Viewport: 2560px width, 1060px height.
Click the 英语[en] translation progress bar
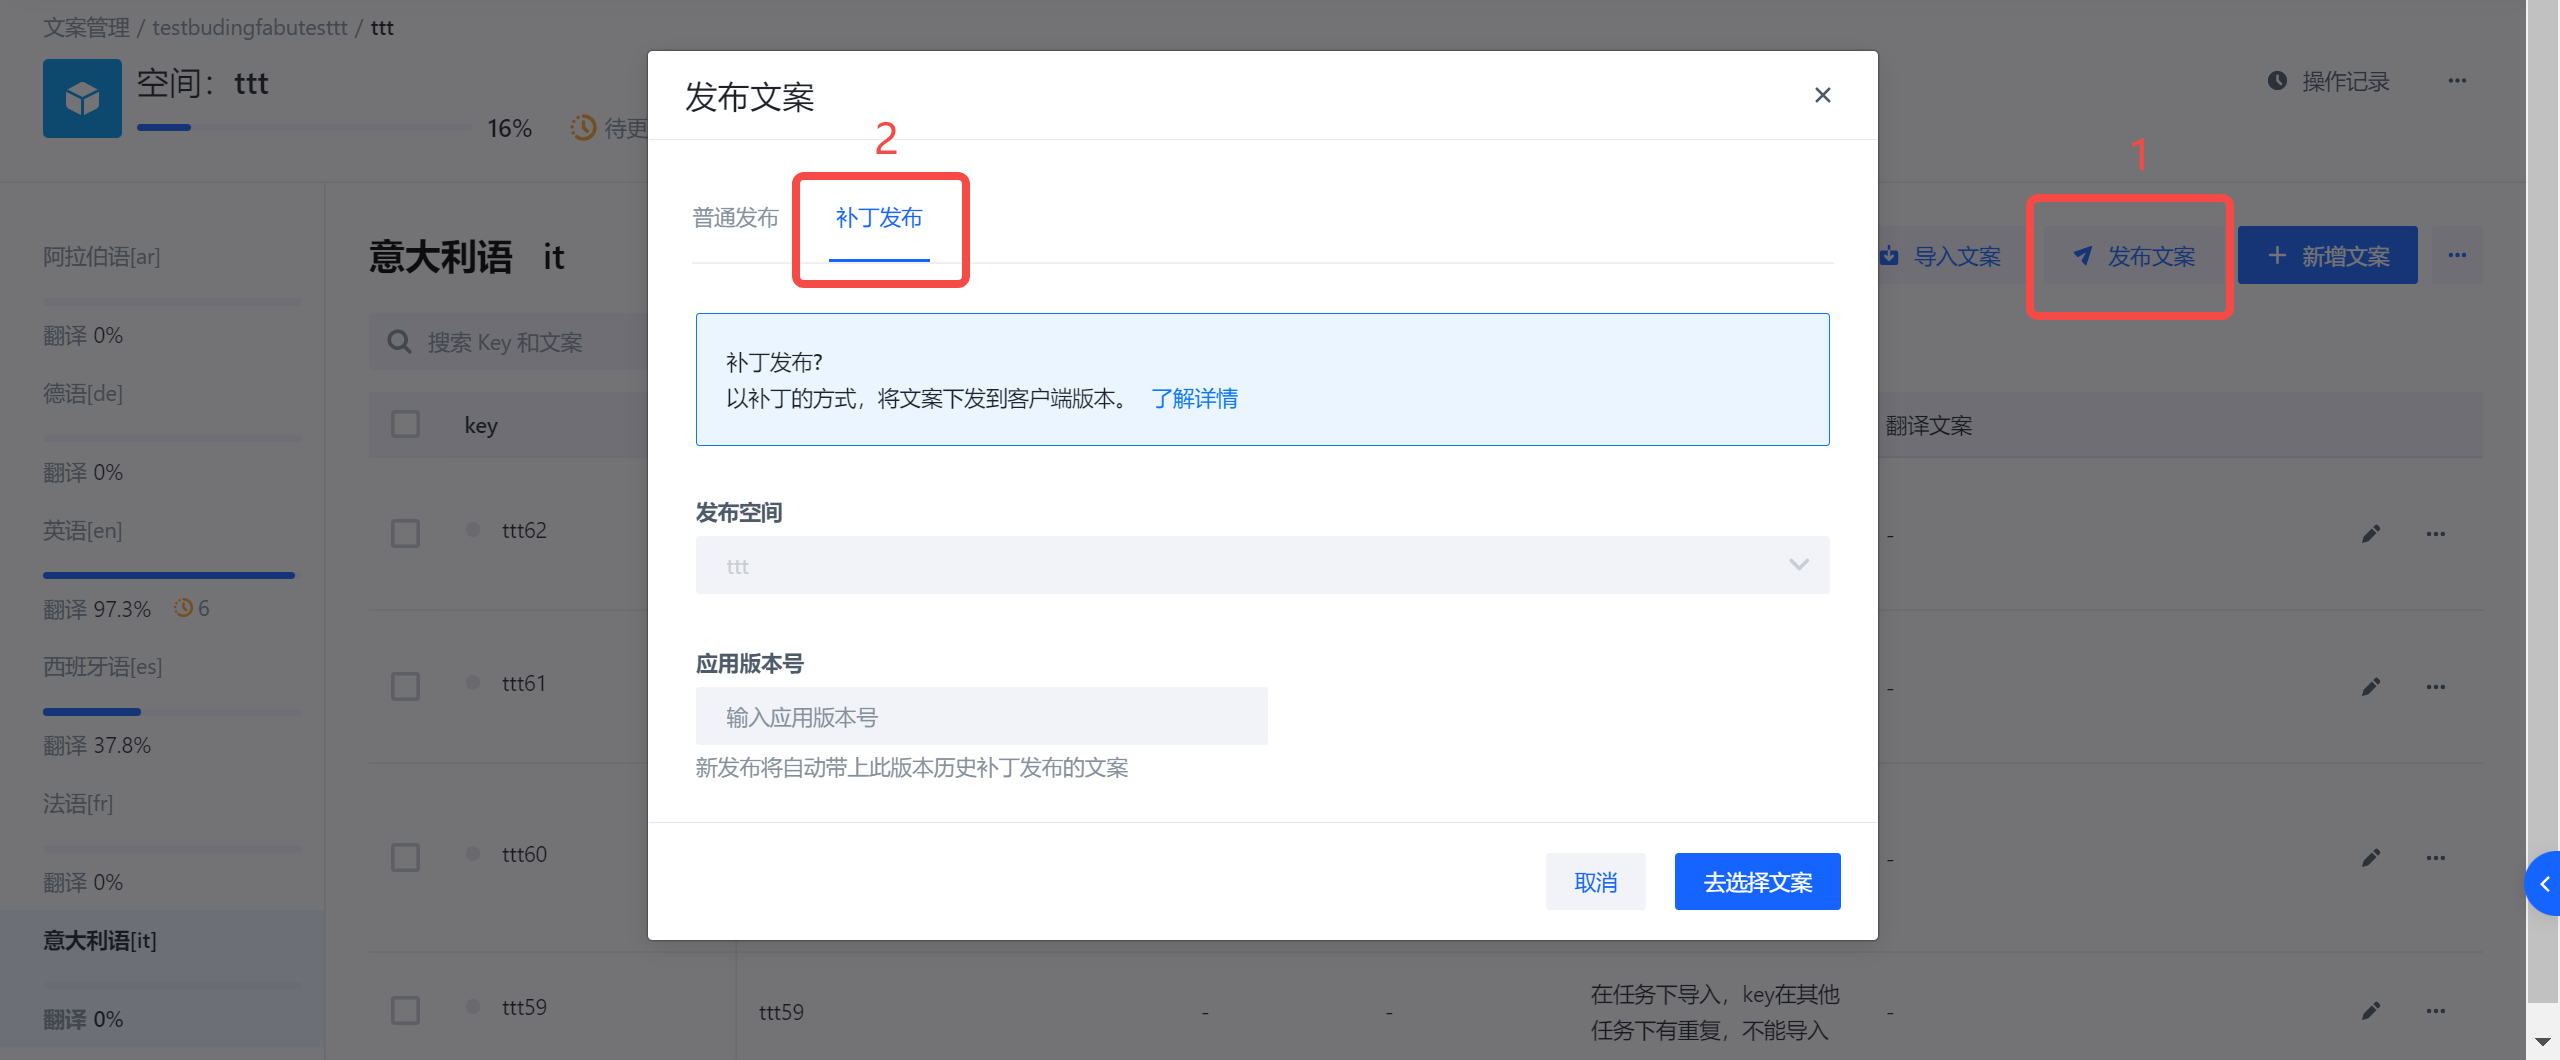[x=169, y=575]
